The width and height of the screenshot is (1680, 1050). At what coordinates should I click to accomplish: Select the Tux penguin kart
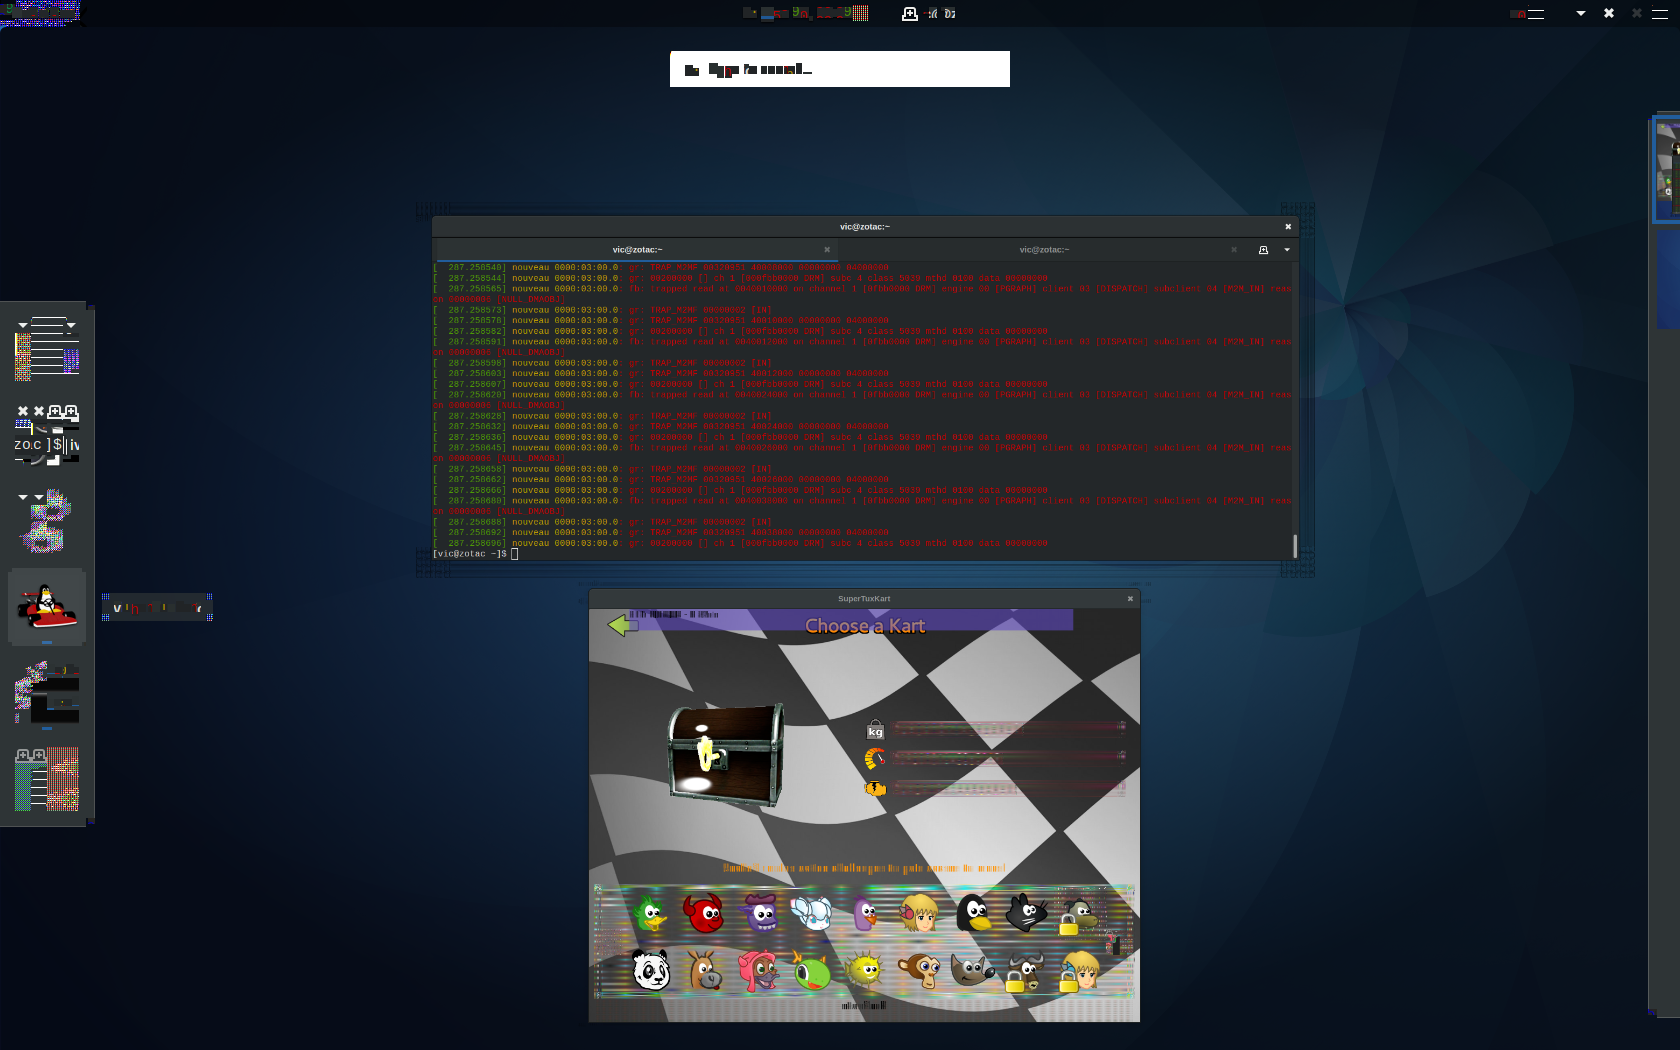[x=973, y=913]
